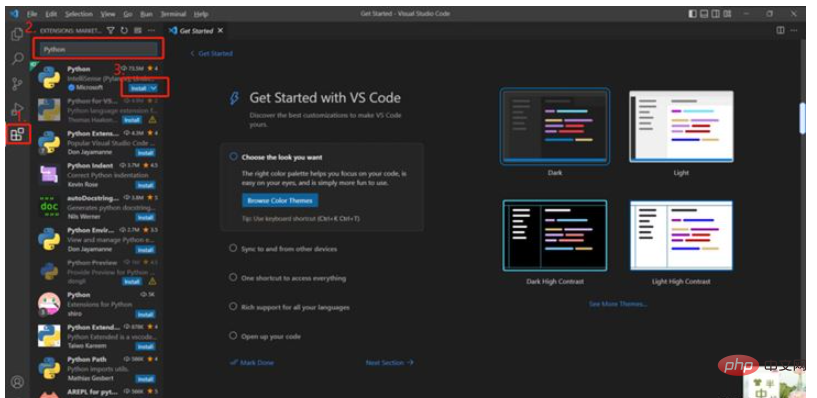The image size is (817, 398).
Task: Click the Microsoft Python extension icon
Action: [49, 78]
